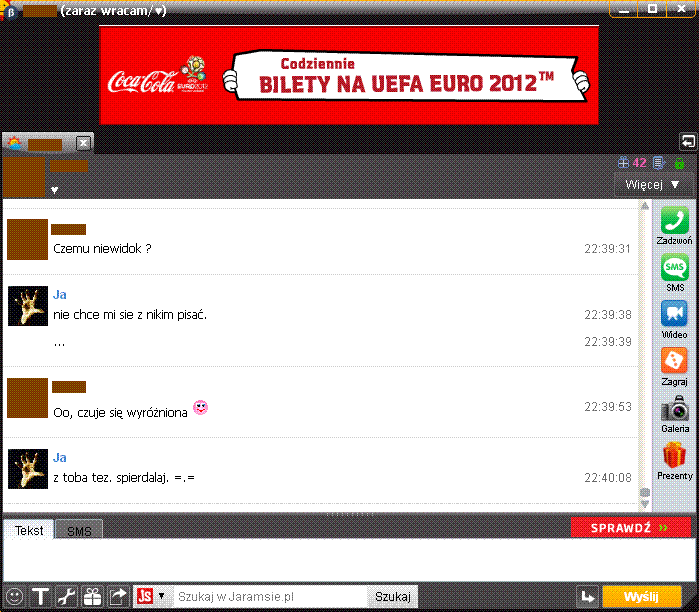Toggle the send-with-Enter arrow button
This screenshot has width=699, height=612.
[587, 597]
